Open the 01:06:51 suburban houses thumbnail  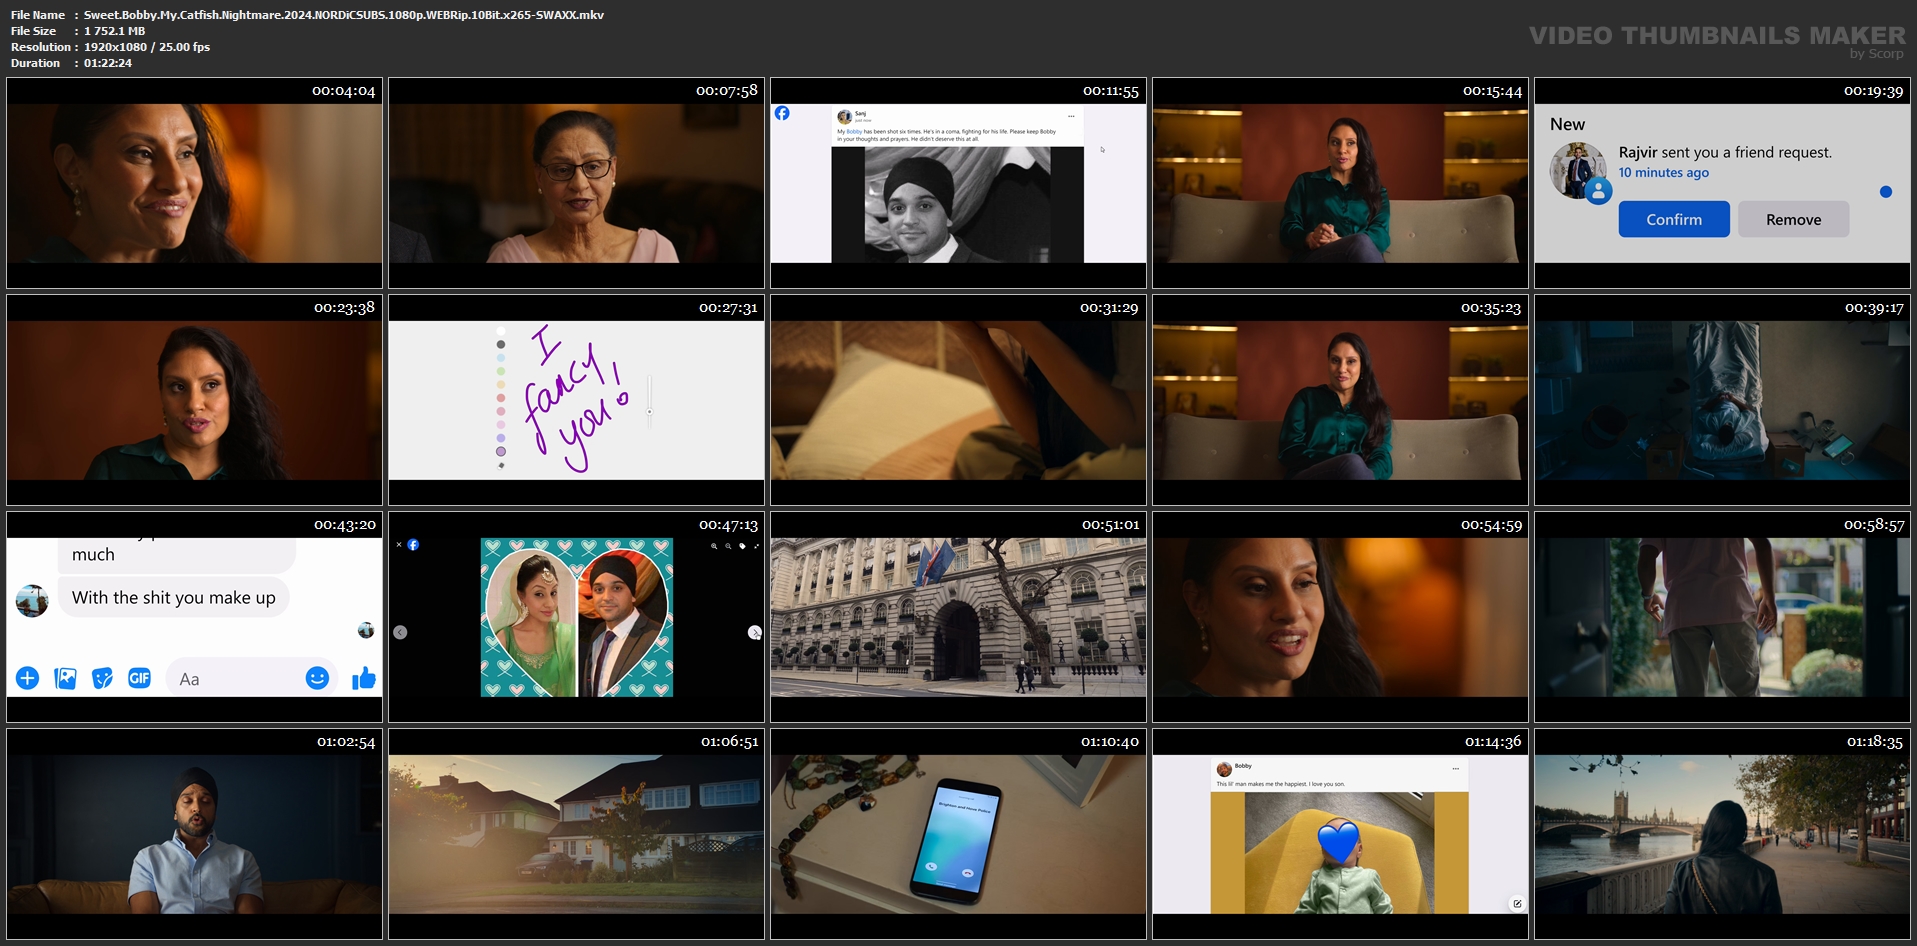pos(576,834)
